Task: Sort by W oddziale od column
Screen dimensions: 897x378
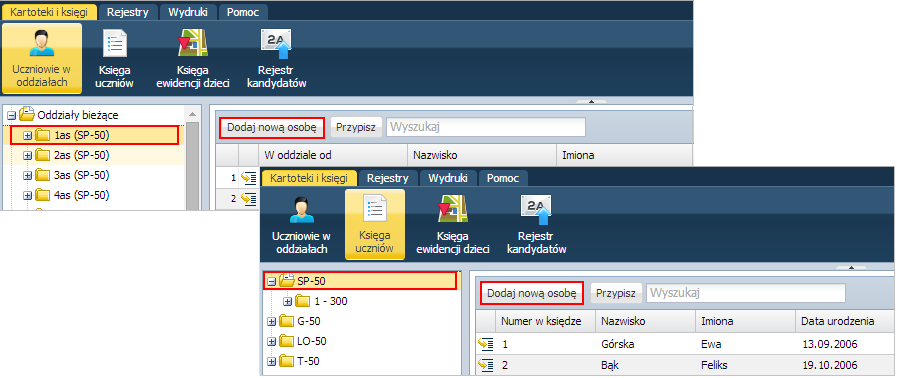Action: (332, 155)
